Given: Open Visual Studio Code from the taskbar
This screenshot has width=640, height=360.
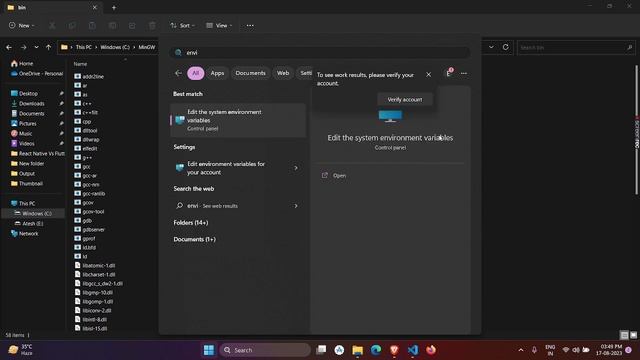Looking at the screenshot, I should [413, 350].
